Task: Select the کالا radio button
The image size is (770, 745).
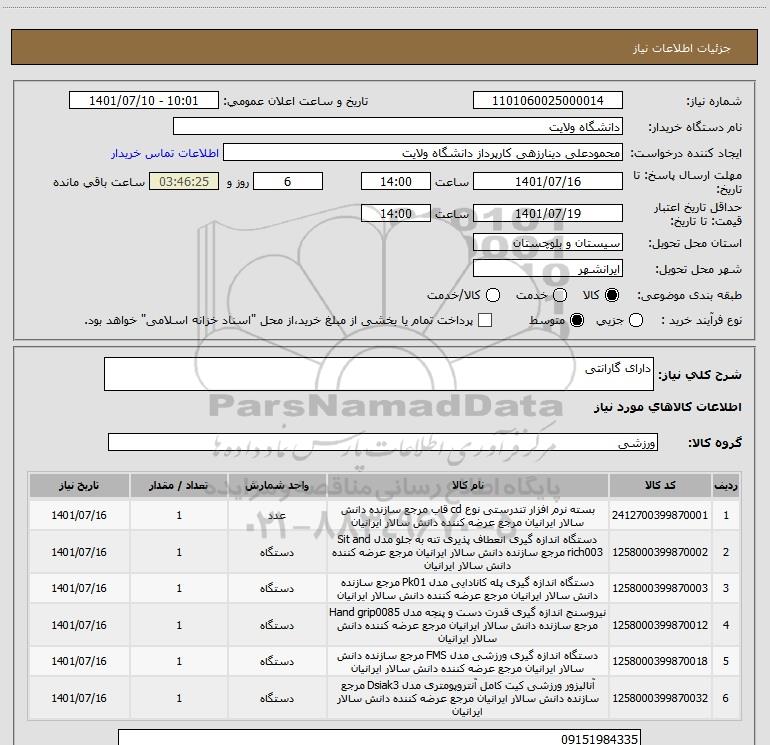Action: click(612, 295)
